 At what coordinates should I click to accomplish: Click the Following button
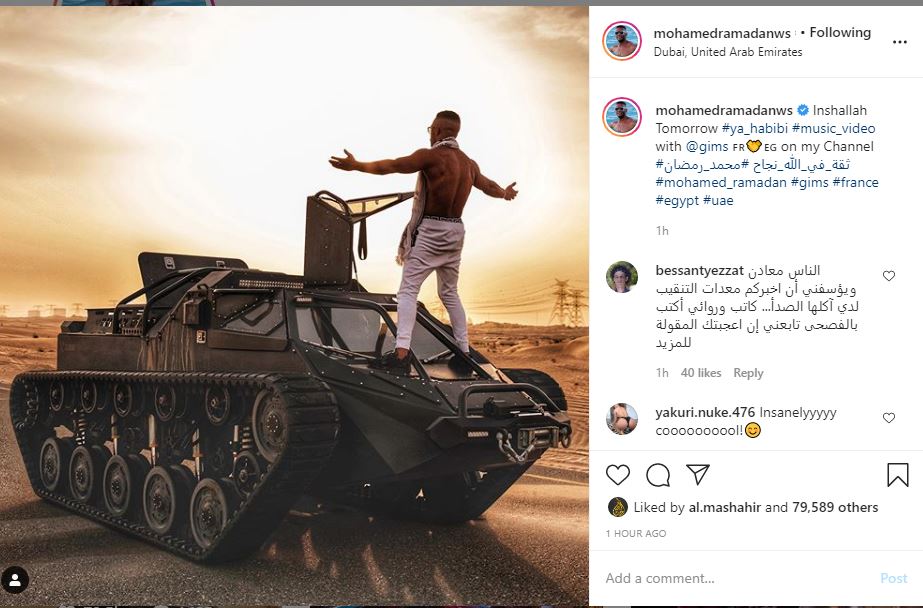point(839,33)
